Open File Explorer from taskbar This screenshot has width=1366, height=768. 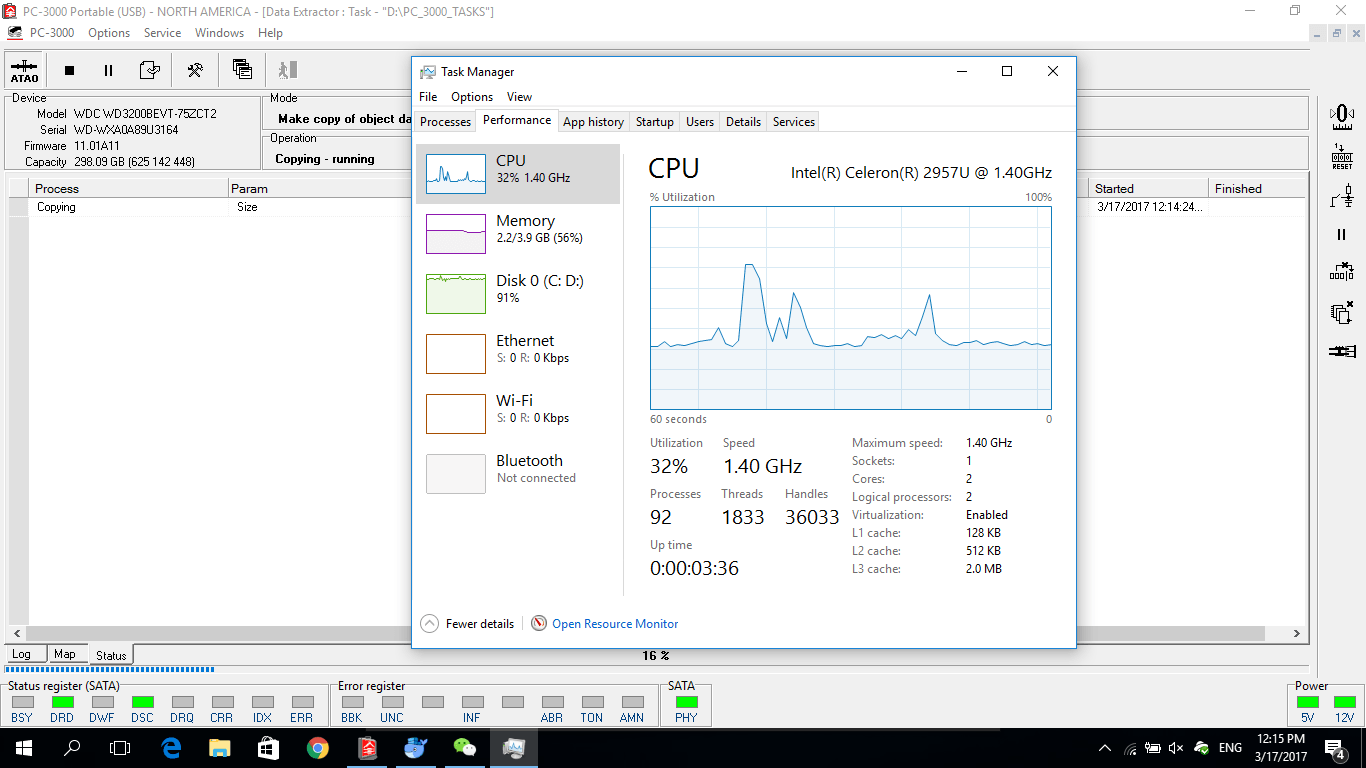[x=220, y=747]
